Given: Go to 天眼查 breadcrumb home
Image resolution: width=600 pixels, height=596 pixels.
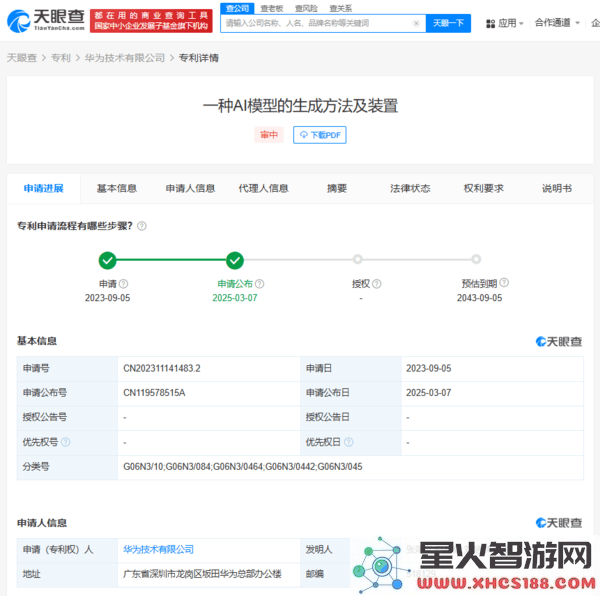Looking at the screenshot, I should click(x=21, y=58).
